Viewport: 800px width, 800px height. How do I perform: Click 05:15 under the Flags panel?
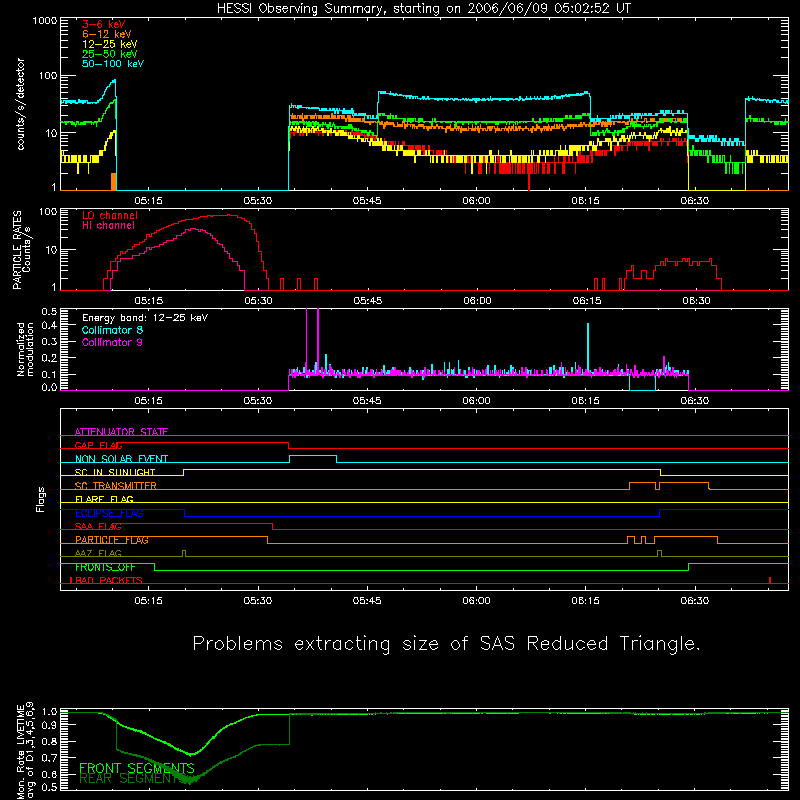(x=148, y=601)
